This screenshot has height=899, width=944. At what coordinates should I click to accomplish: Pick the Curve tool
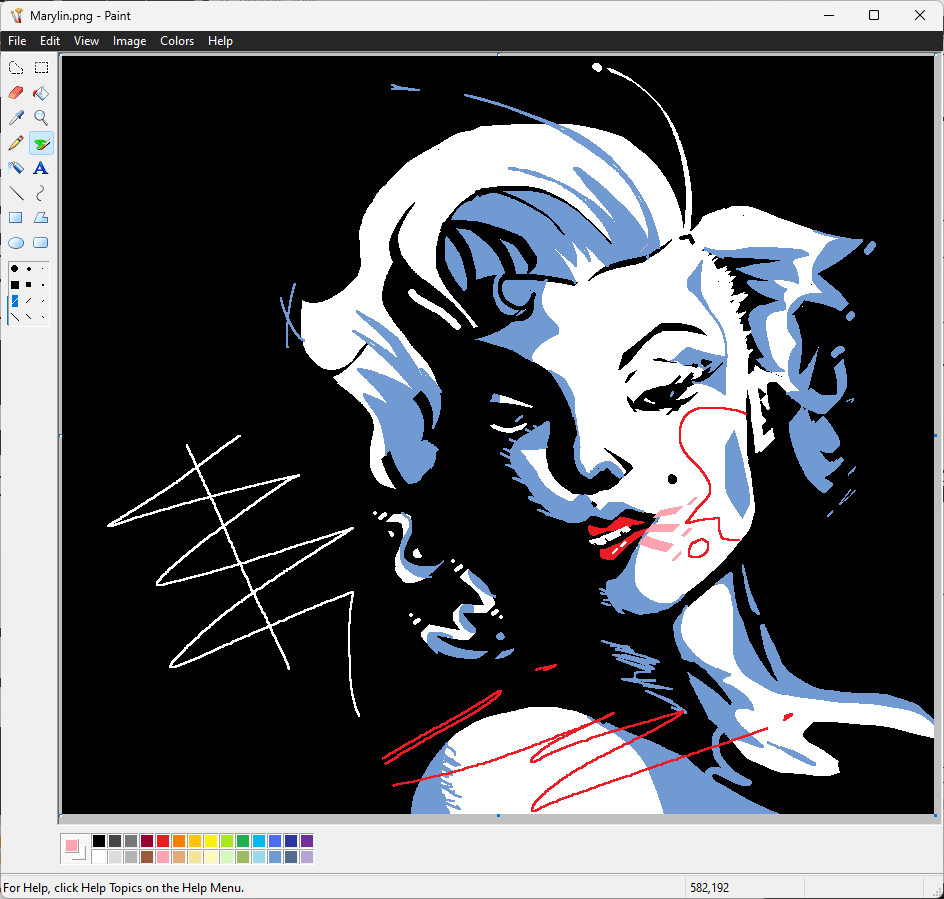[x=41, y=193]
